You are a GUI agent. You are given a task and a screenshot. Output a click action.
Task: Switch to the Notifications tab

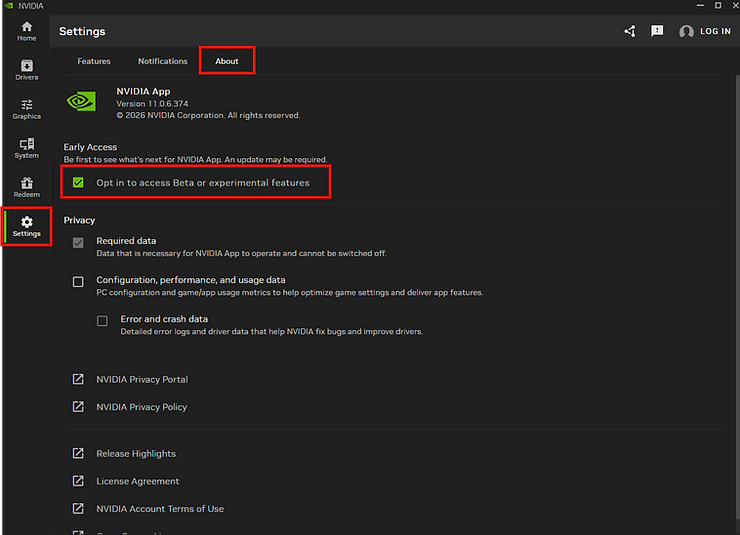point(162,61)
